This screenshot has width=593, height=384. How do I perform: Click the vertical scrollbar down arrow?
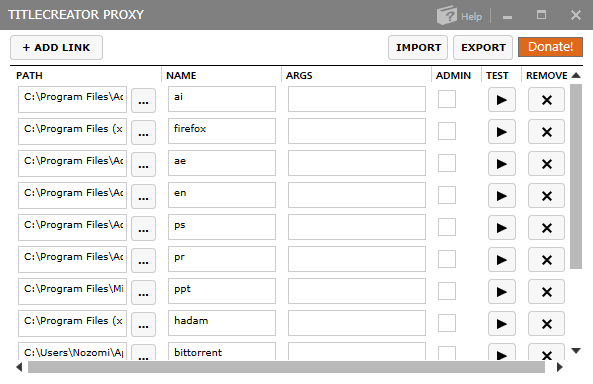(x=576, y=351)
